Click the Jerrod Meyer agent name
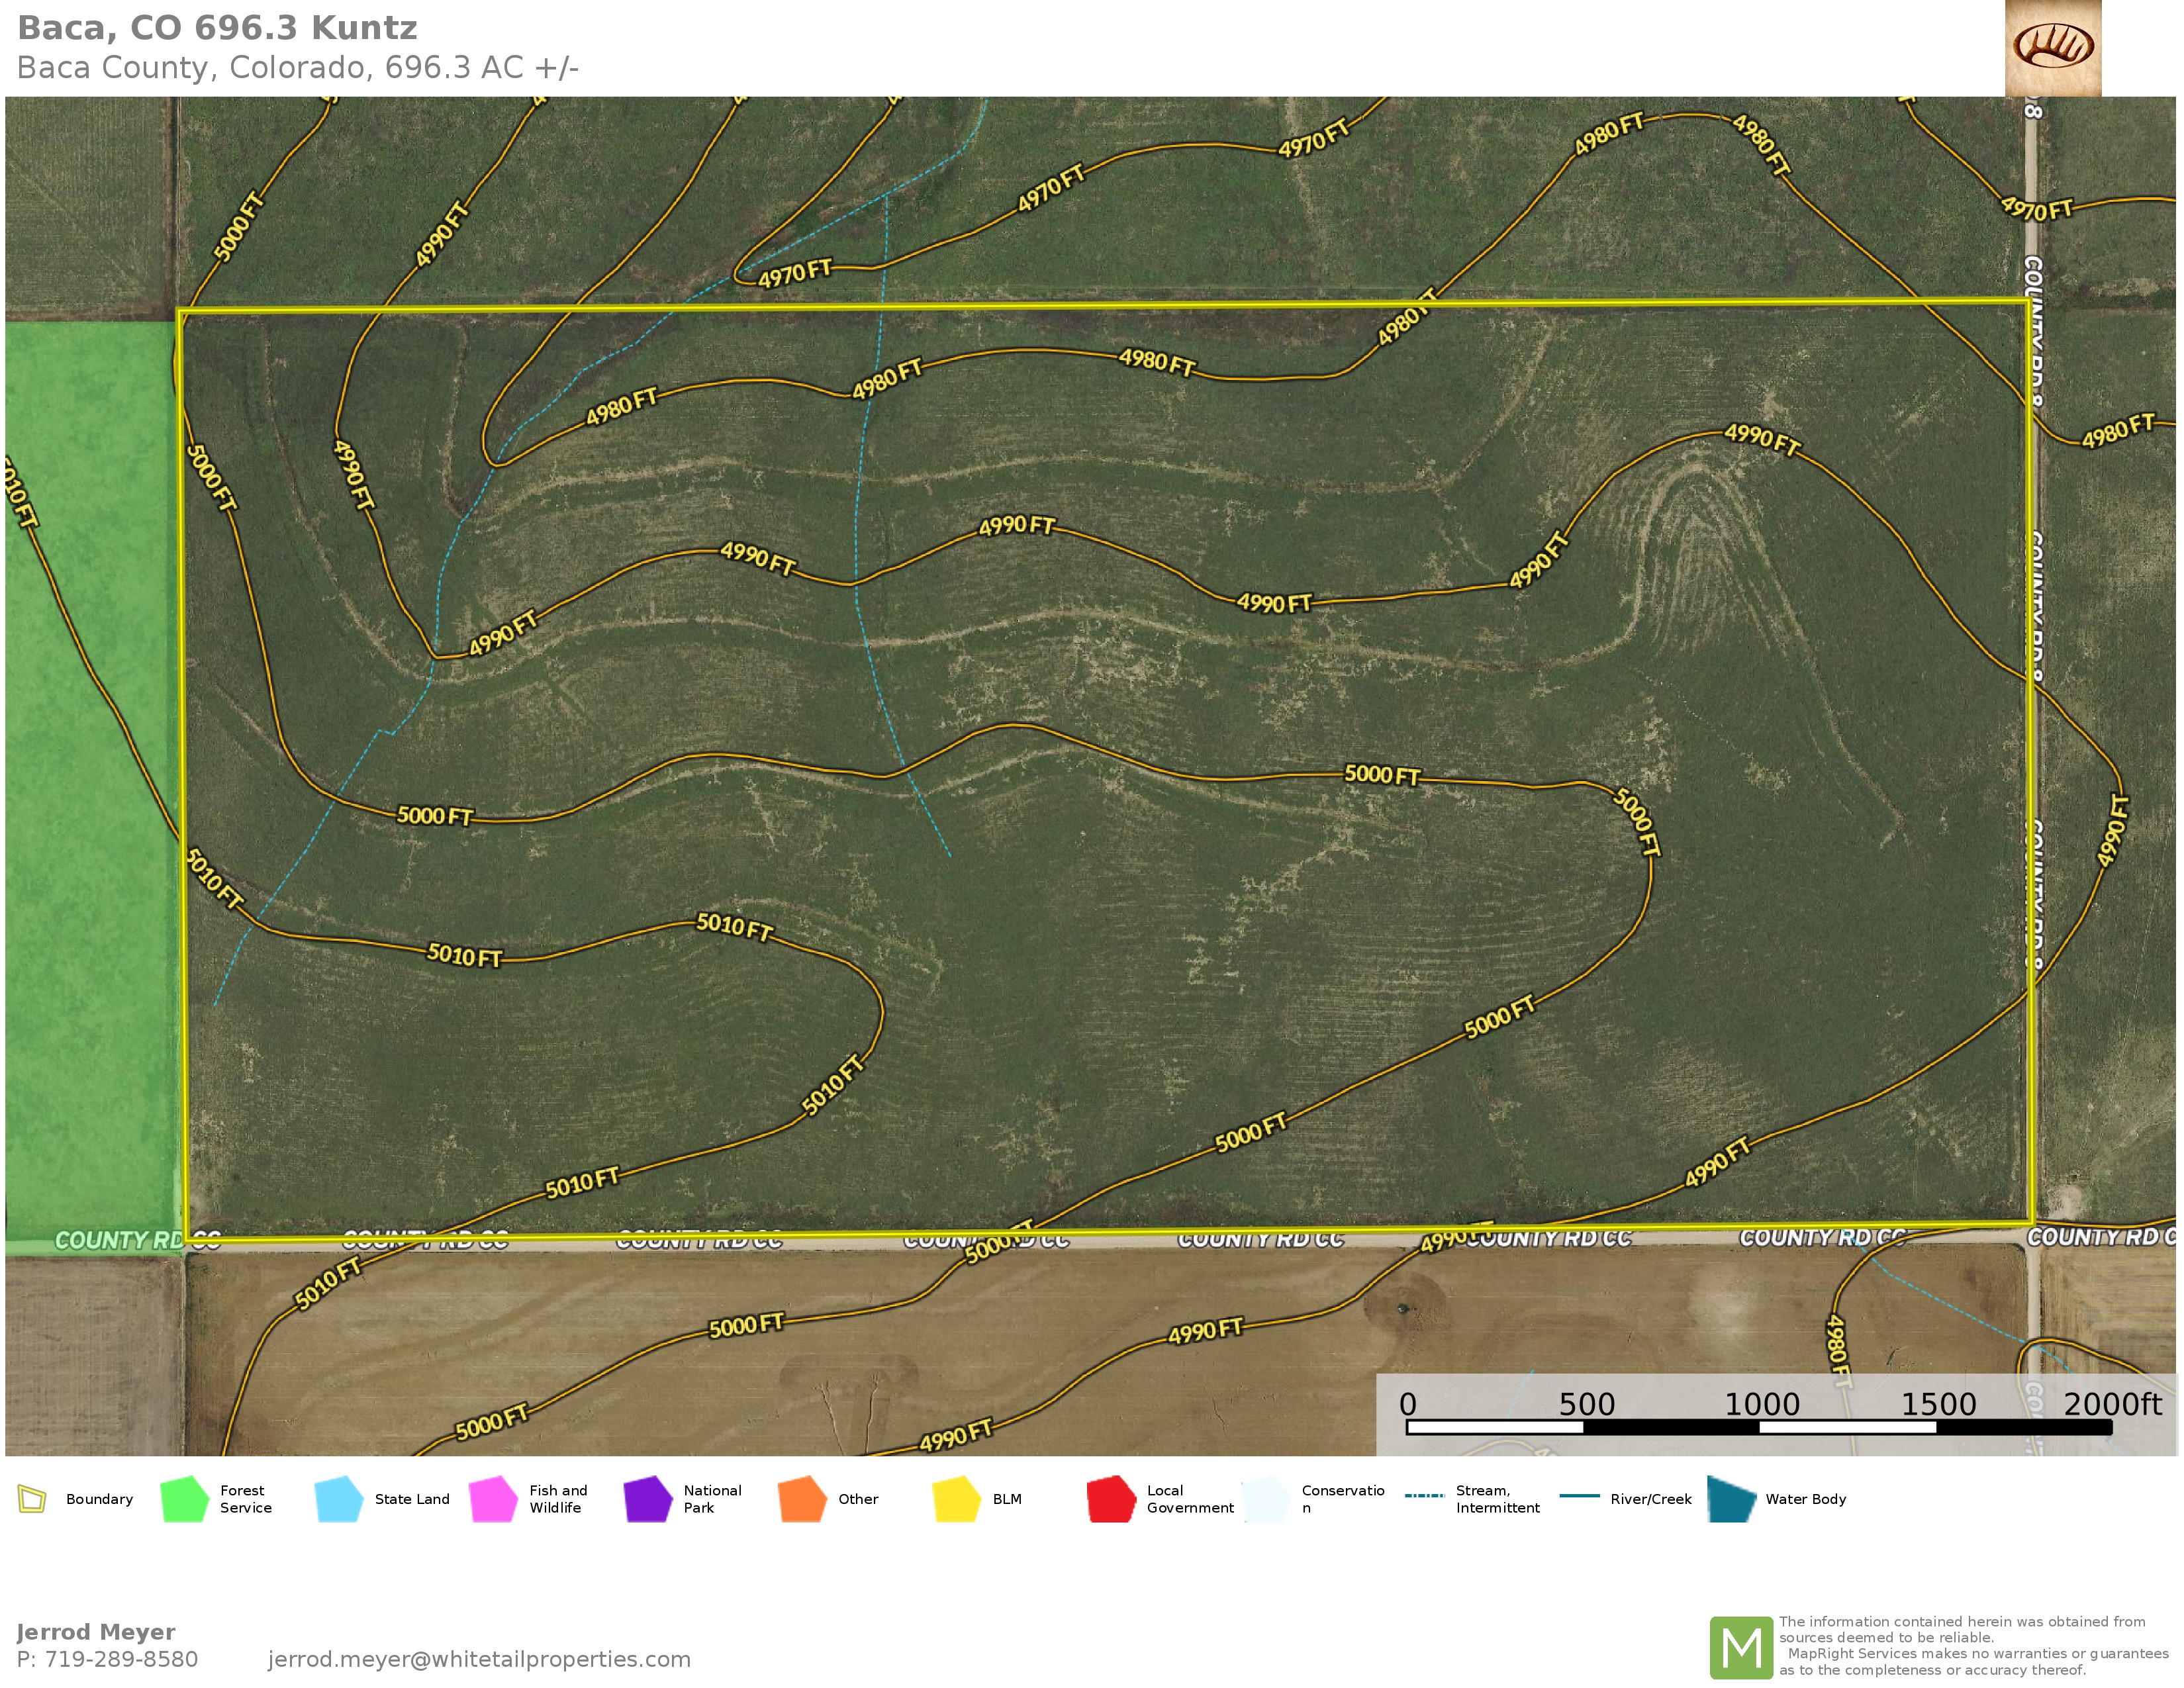 (96, 1632)
